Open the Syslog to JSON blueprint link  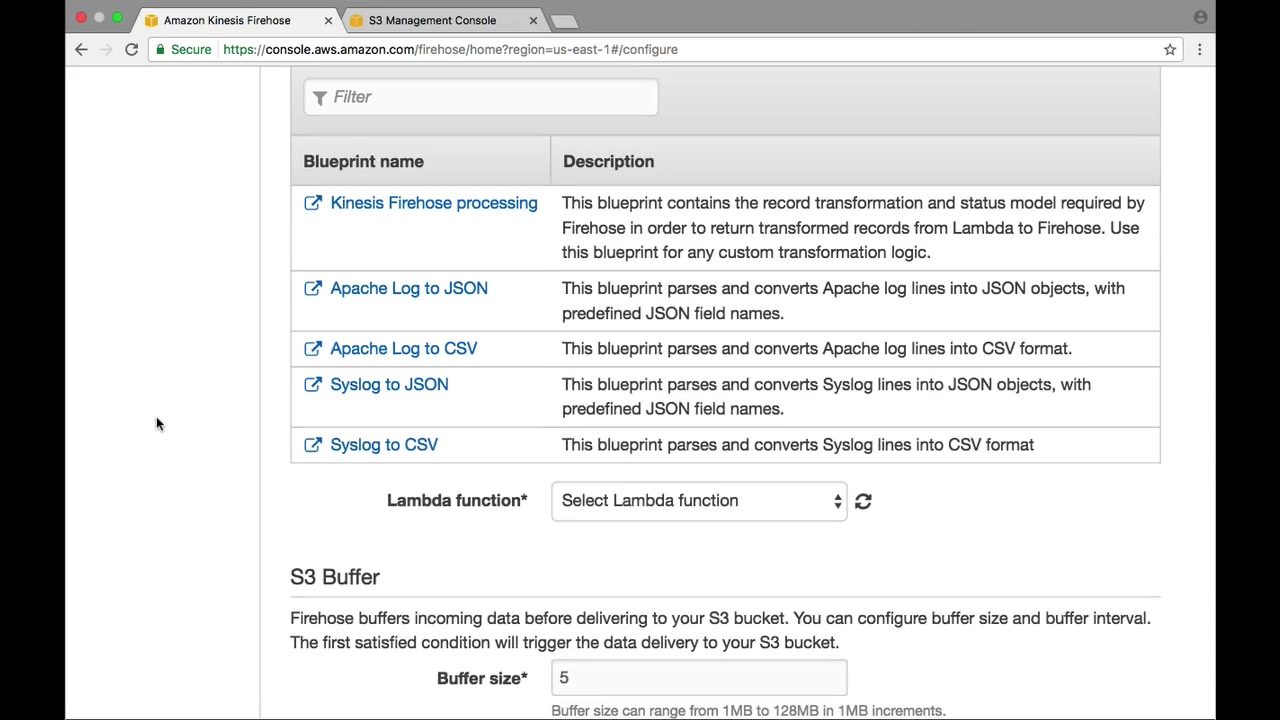point(389,384)
